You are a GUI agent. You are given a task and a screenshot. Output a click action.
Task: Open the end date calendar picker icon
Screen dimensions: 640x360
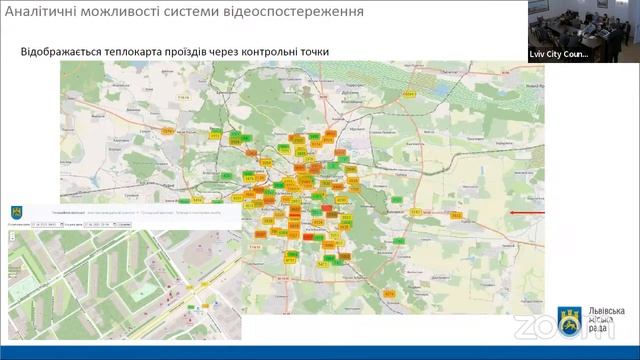click(115, 224)
